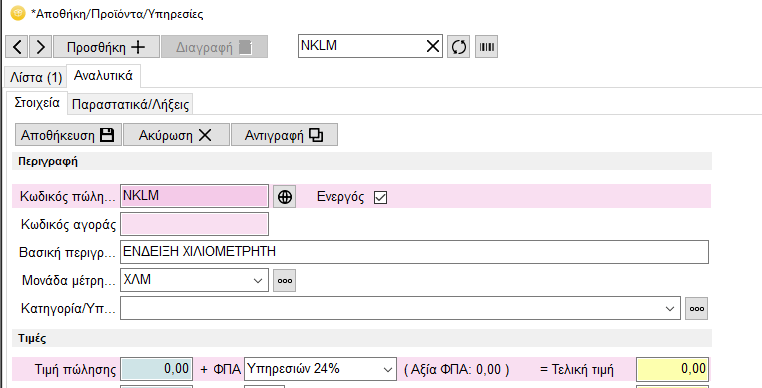Screen dimensions: 762x388
Task: Clear the NKLM search box
Action: [432, 46]
